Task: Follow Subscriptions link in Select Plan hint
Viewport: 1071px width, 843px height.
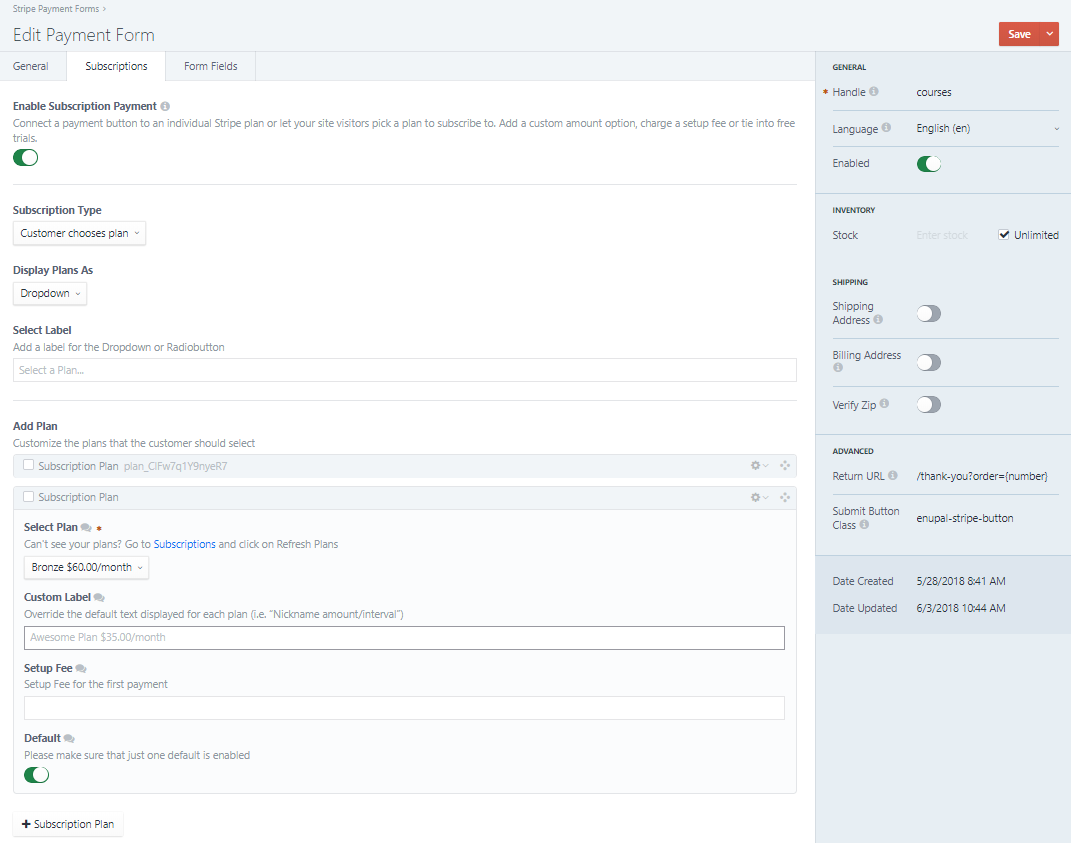Action: coord(184,544)
